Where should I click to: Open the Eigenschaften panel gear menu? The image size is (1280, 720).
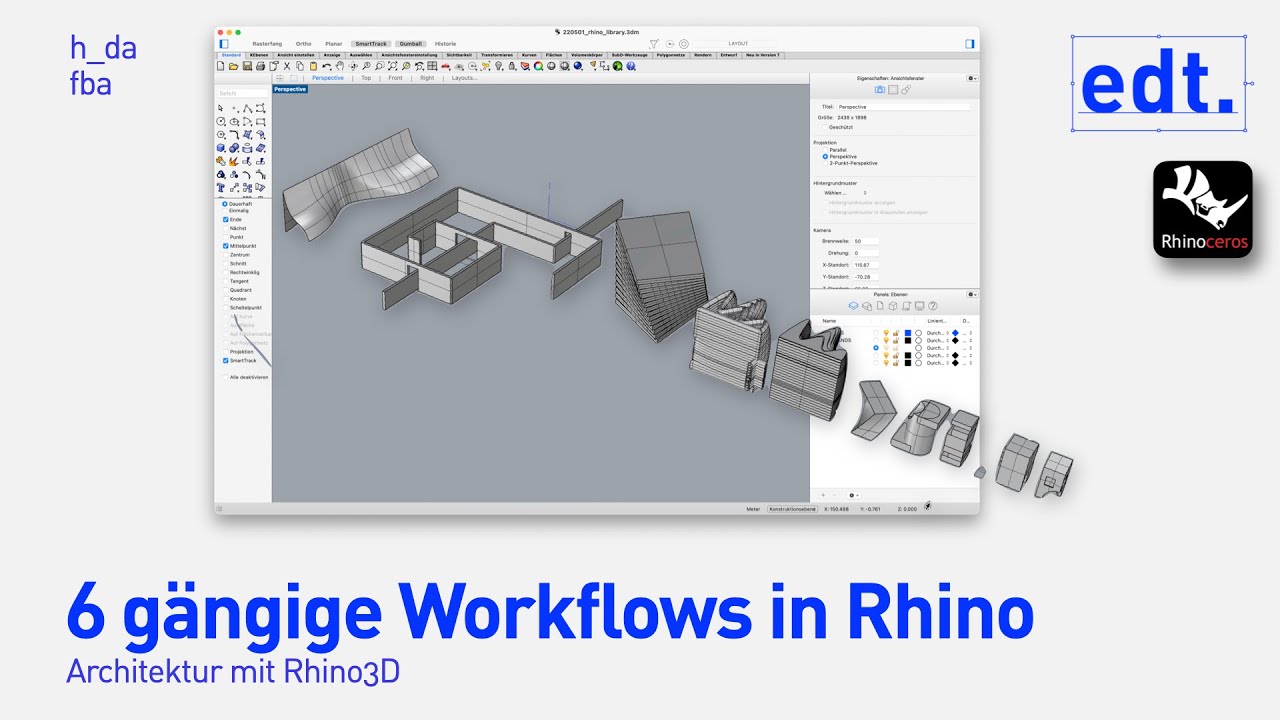tap(972, 78)
